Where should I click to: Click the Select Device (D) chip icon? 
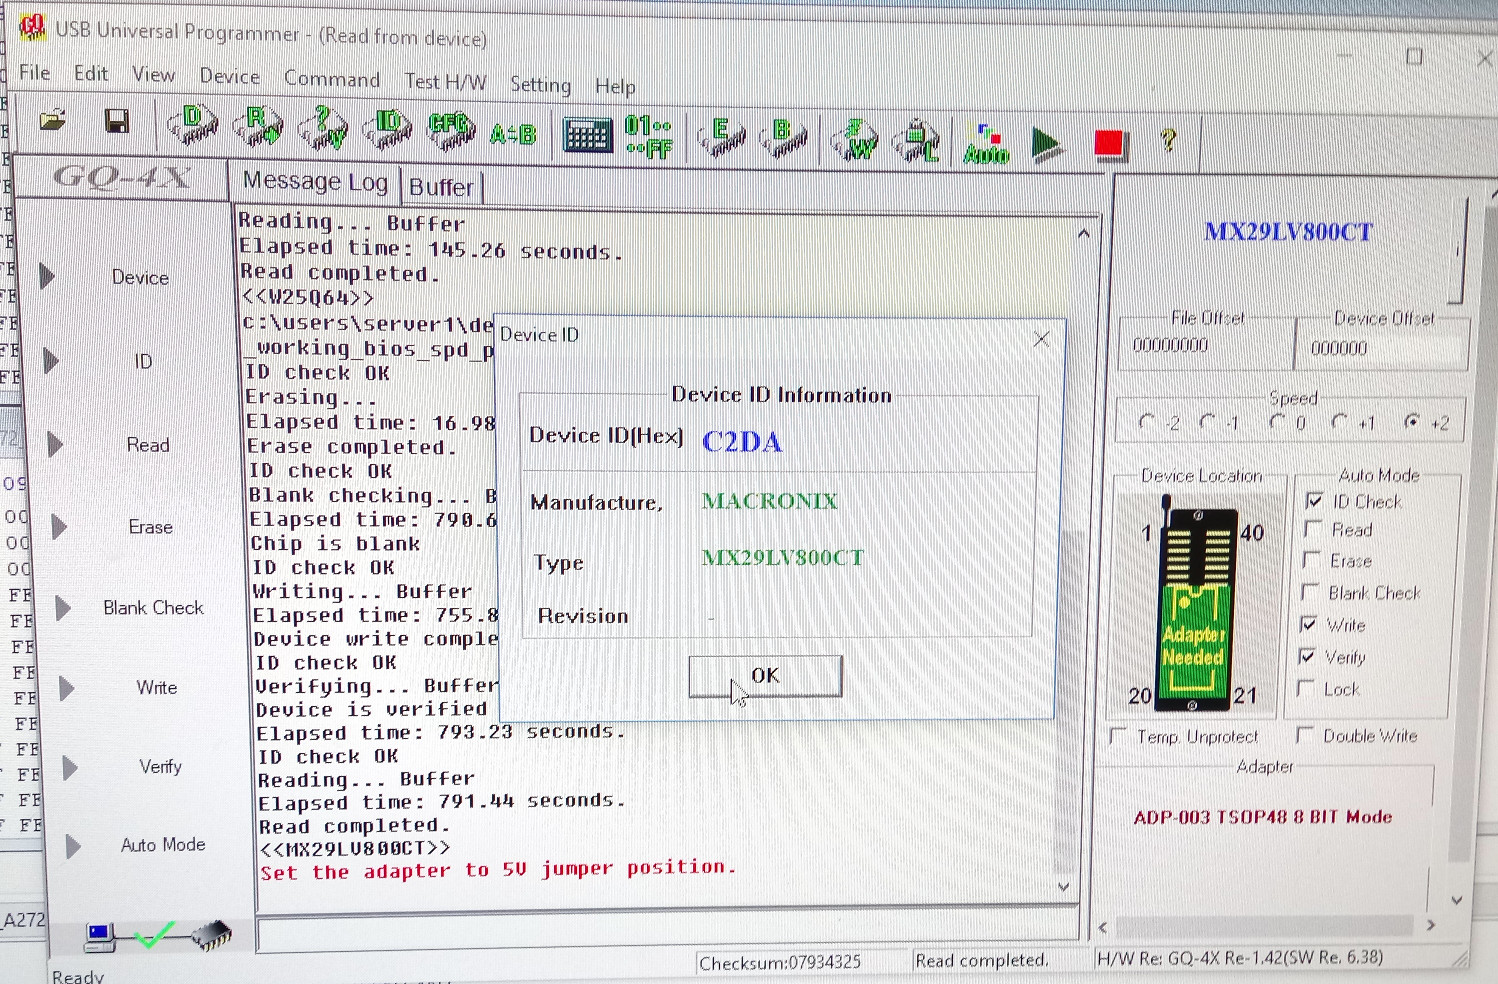click(x=192, y=125)
